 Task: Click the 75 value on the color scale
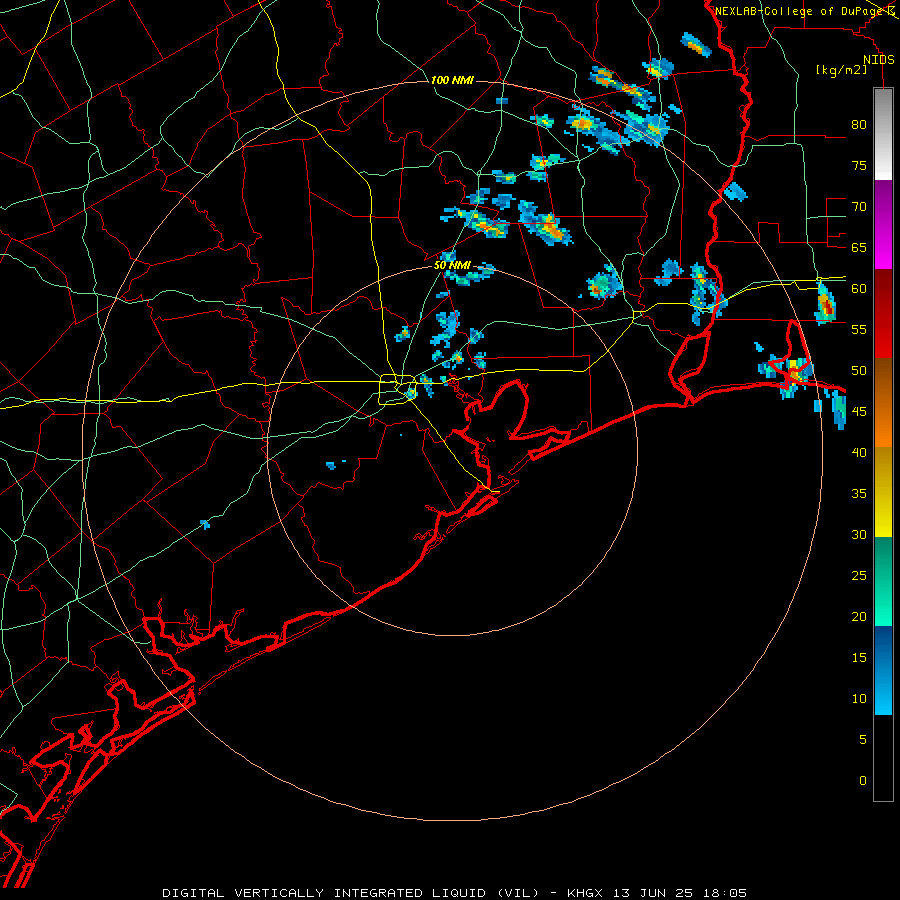[859, 165]
